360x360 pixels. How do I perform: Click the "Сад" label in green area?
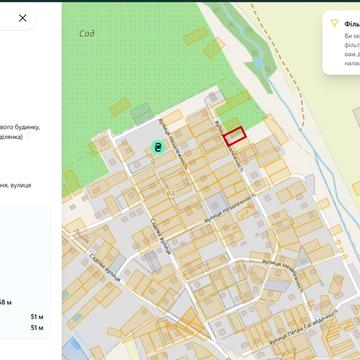(x=87, y=33)
